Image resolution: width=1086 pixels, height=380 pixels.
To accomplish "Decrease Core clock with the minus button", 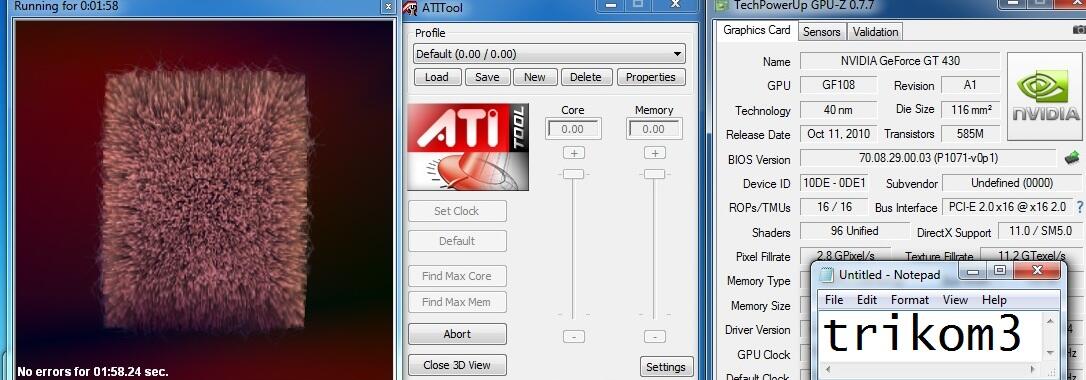I will click(x=573, y=336).
